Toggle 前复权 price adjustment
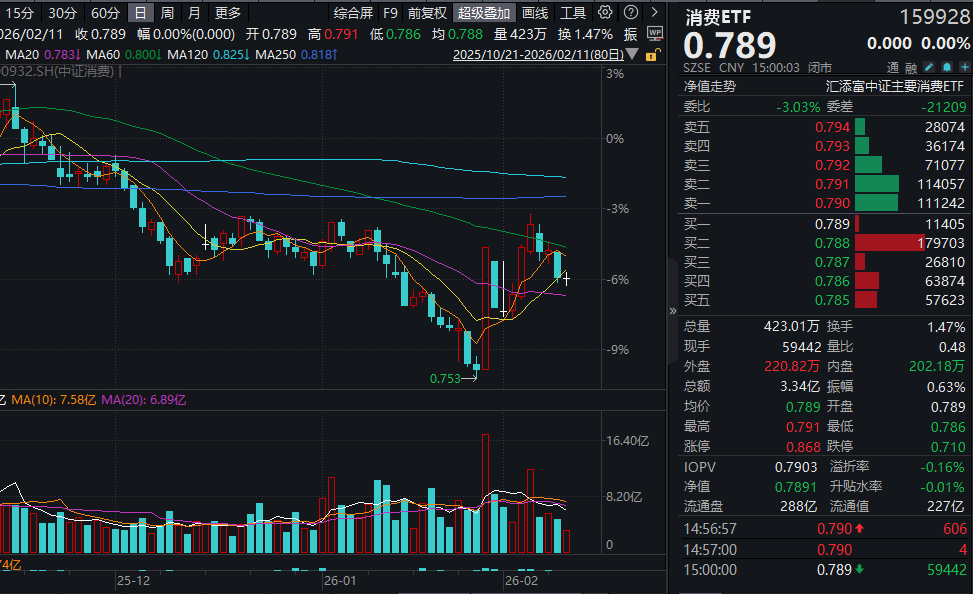973x594 pixels. (x=427, y=13)
